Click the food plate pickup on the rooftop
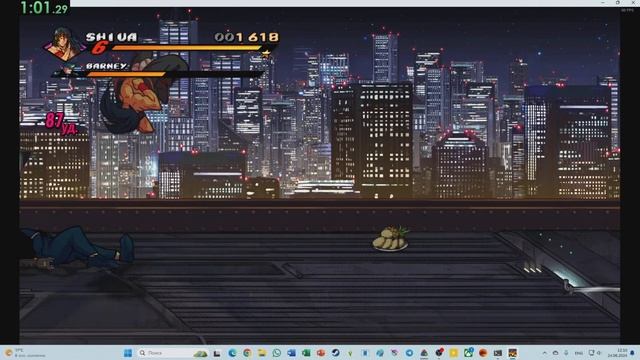This screenshot has width=640, height=360. (390, 239)
